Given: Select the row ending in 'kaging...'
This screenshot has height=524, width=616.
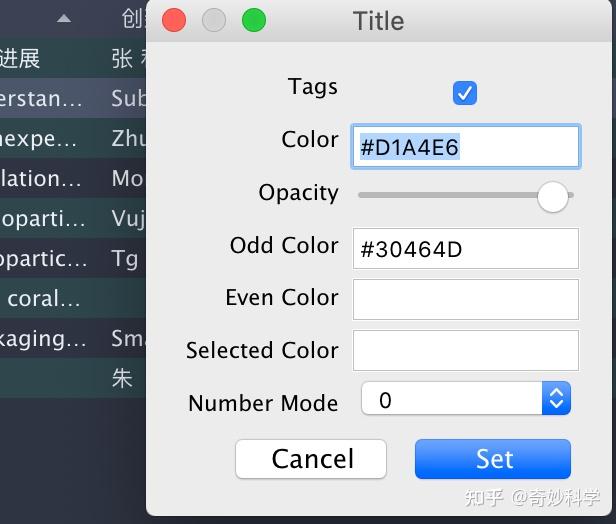Looking at the screenshot, I should 70,338.
